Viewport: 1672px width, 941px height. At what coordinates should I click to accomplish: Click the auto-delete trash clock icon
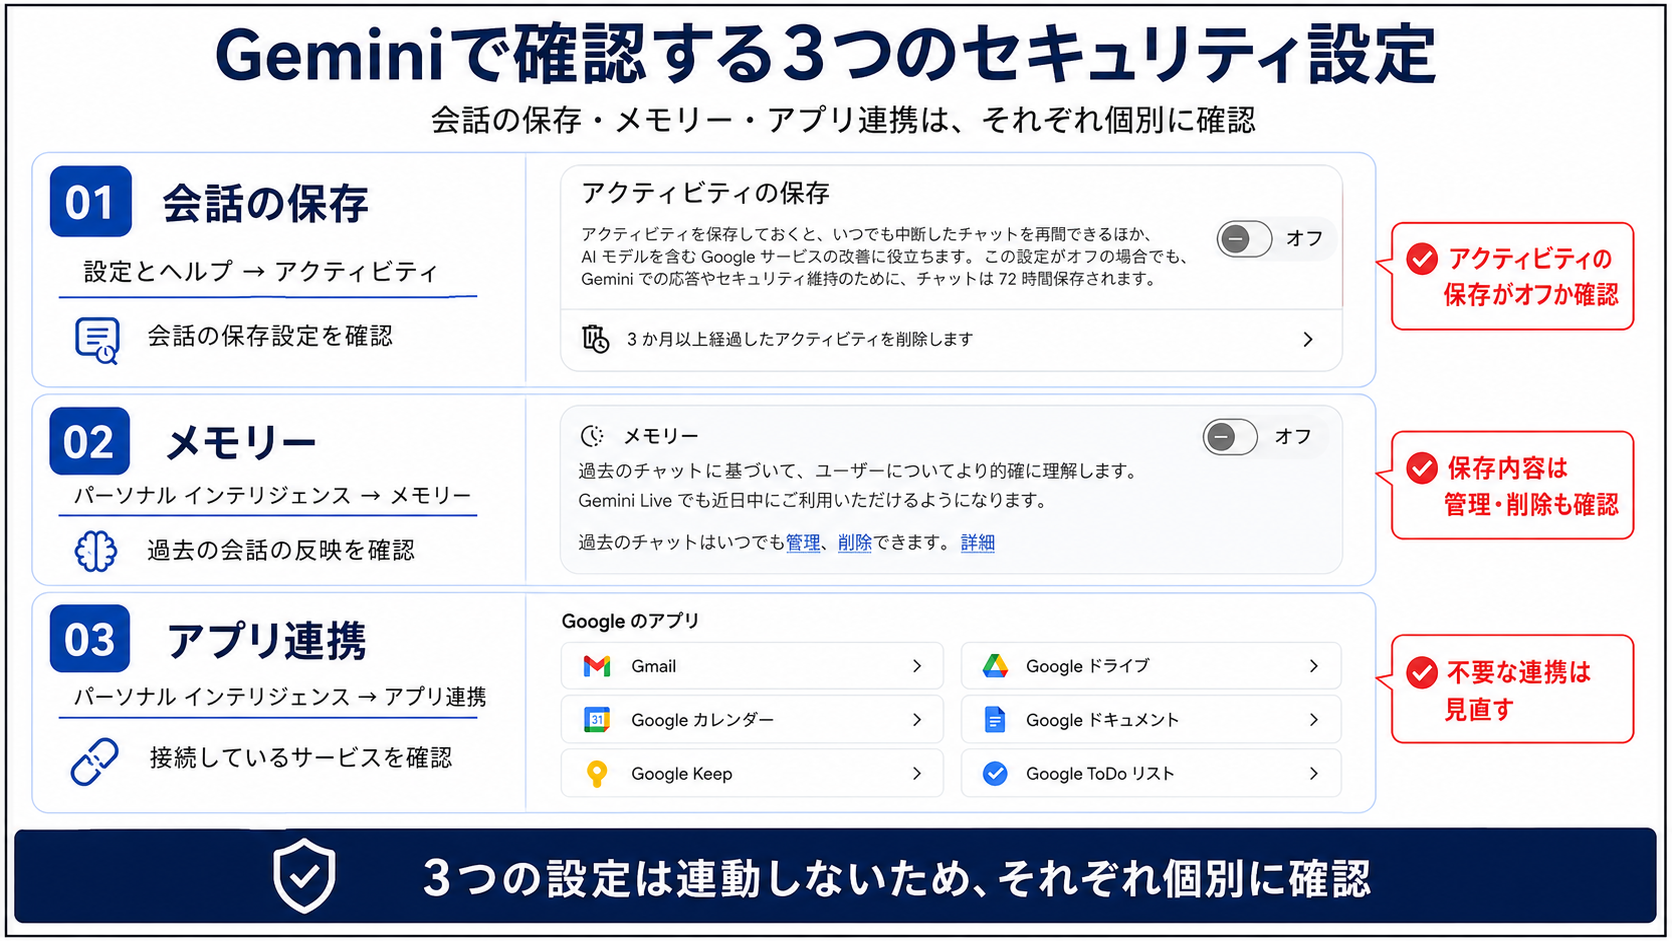pyautogui.click(x=596, y=340)
